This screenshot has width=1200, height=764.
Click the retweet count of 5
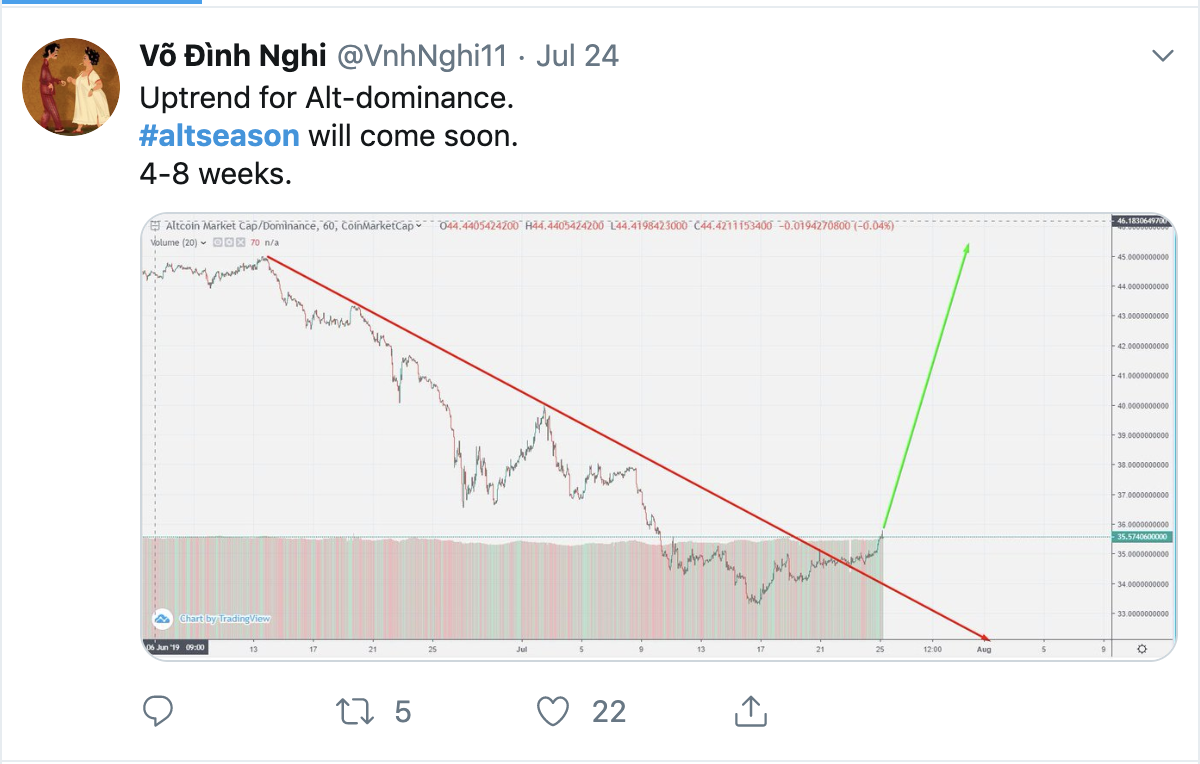(403, 711)
